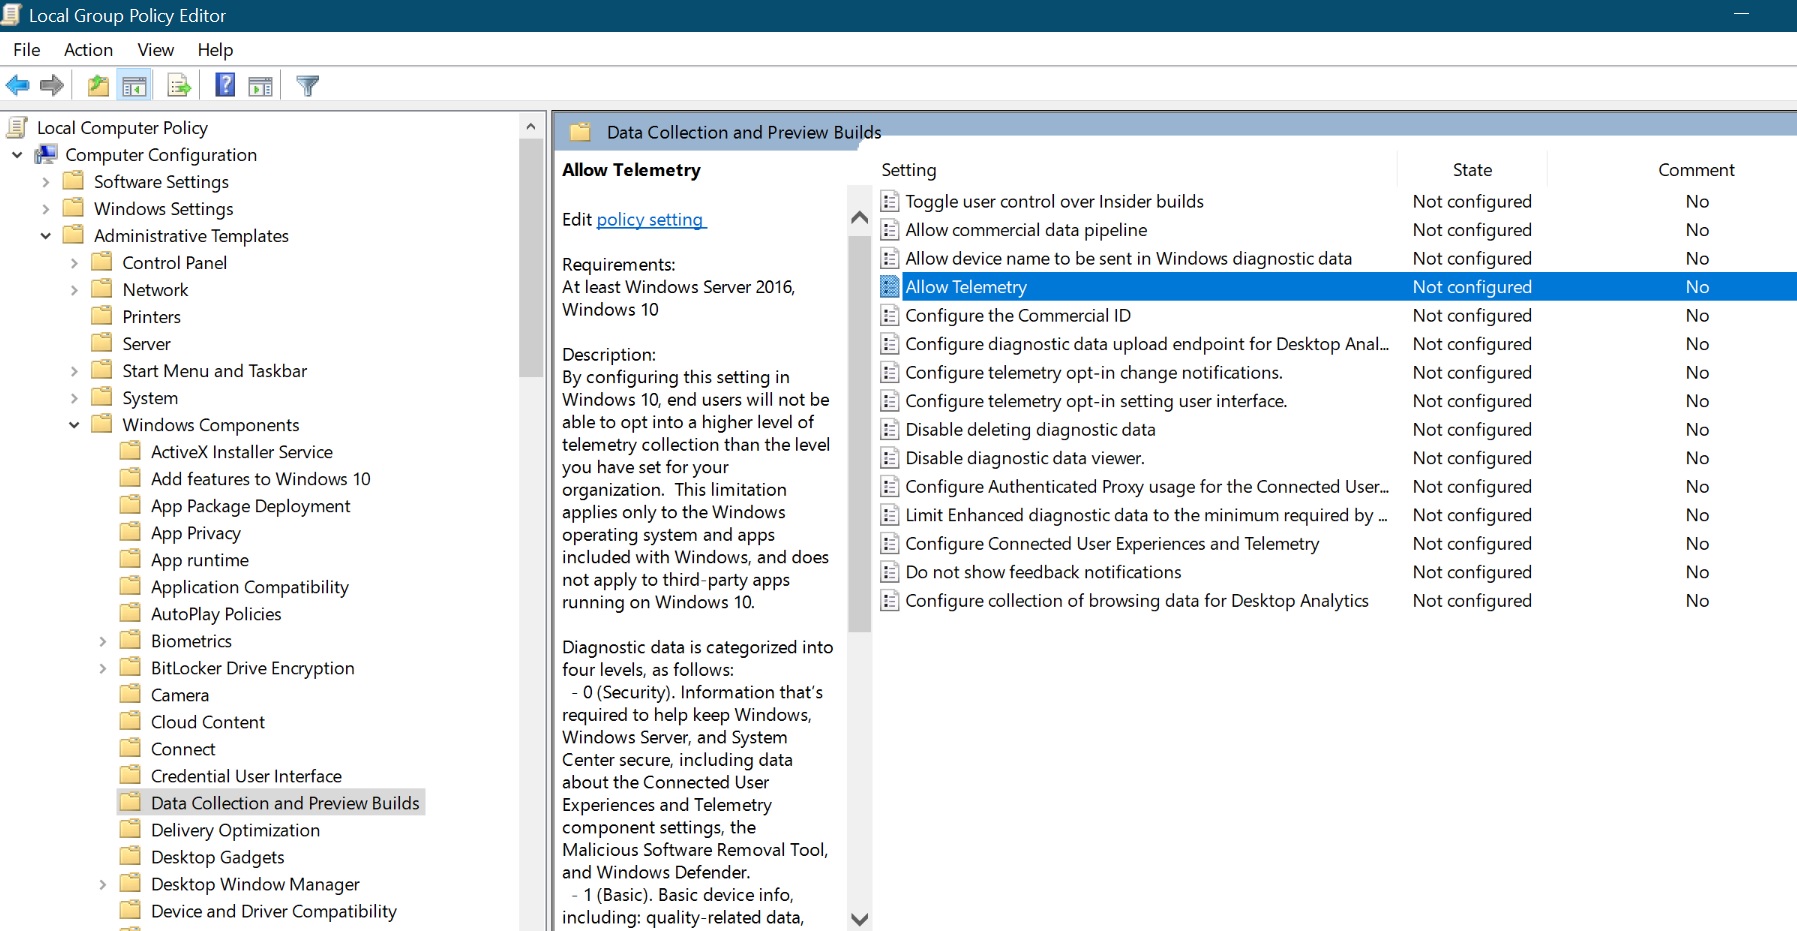Click icon of Do not show feedback notifications
This screenshot has width=1797, height=931.
[890, 572]
